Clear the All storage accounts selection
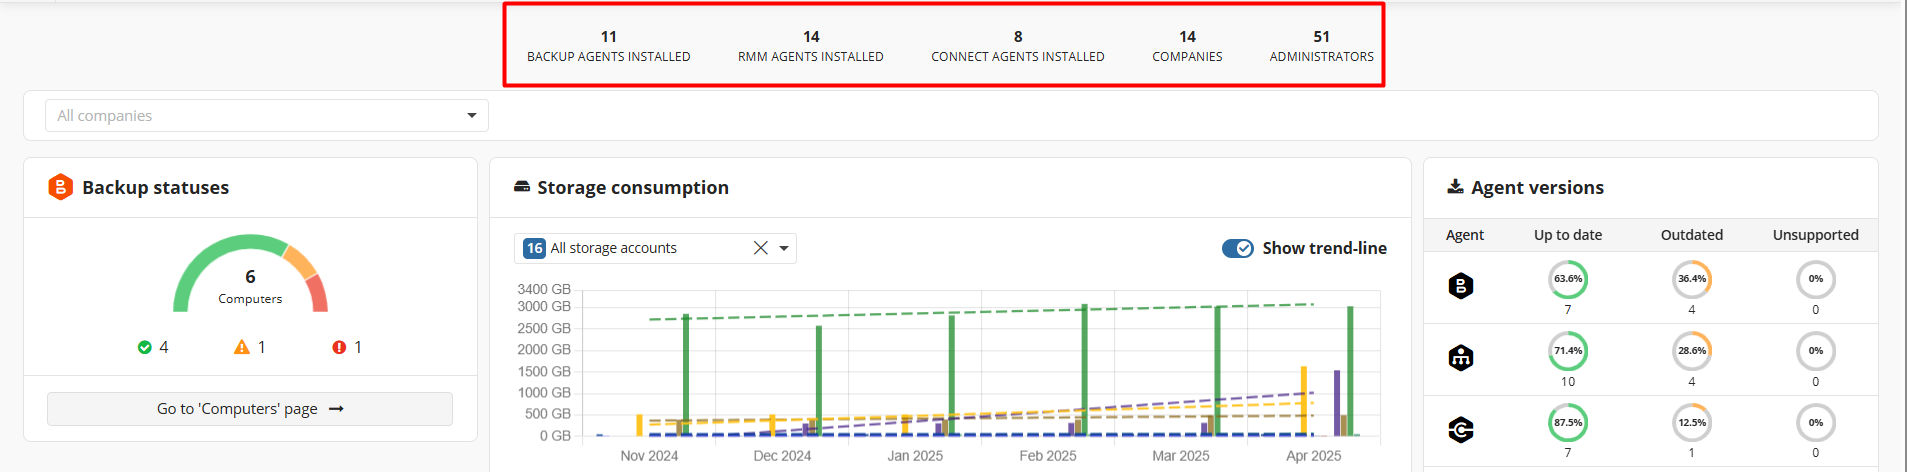Image resolution: width=1907 pixels, height=472 pixels. (761, 248)
